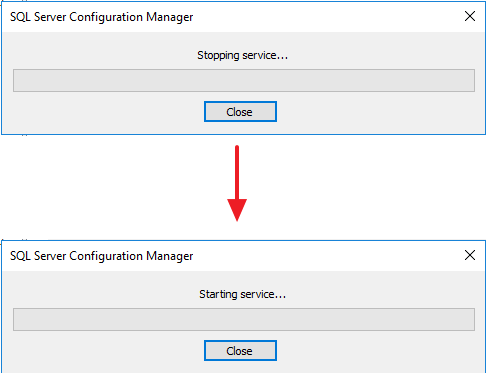
Task: Click the 'Starting service...' status text
Action: (242, 294)
